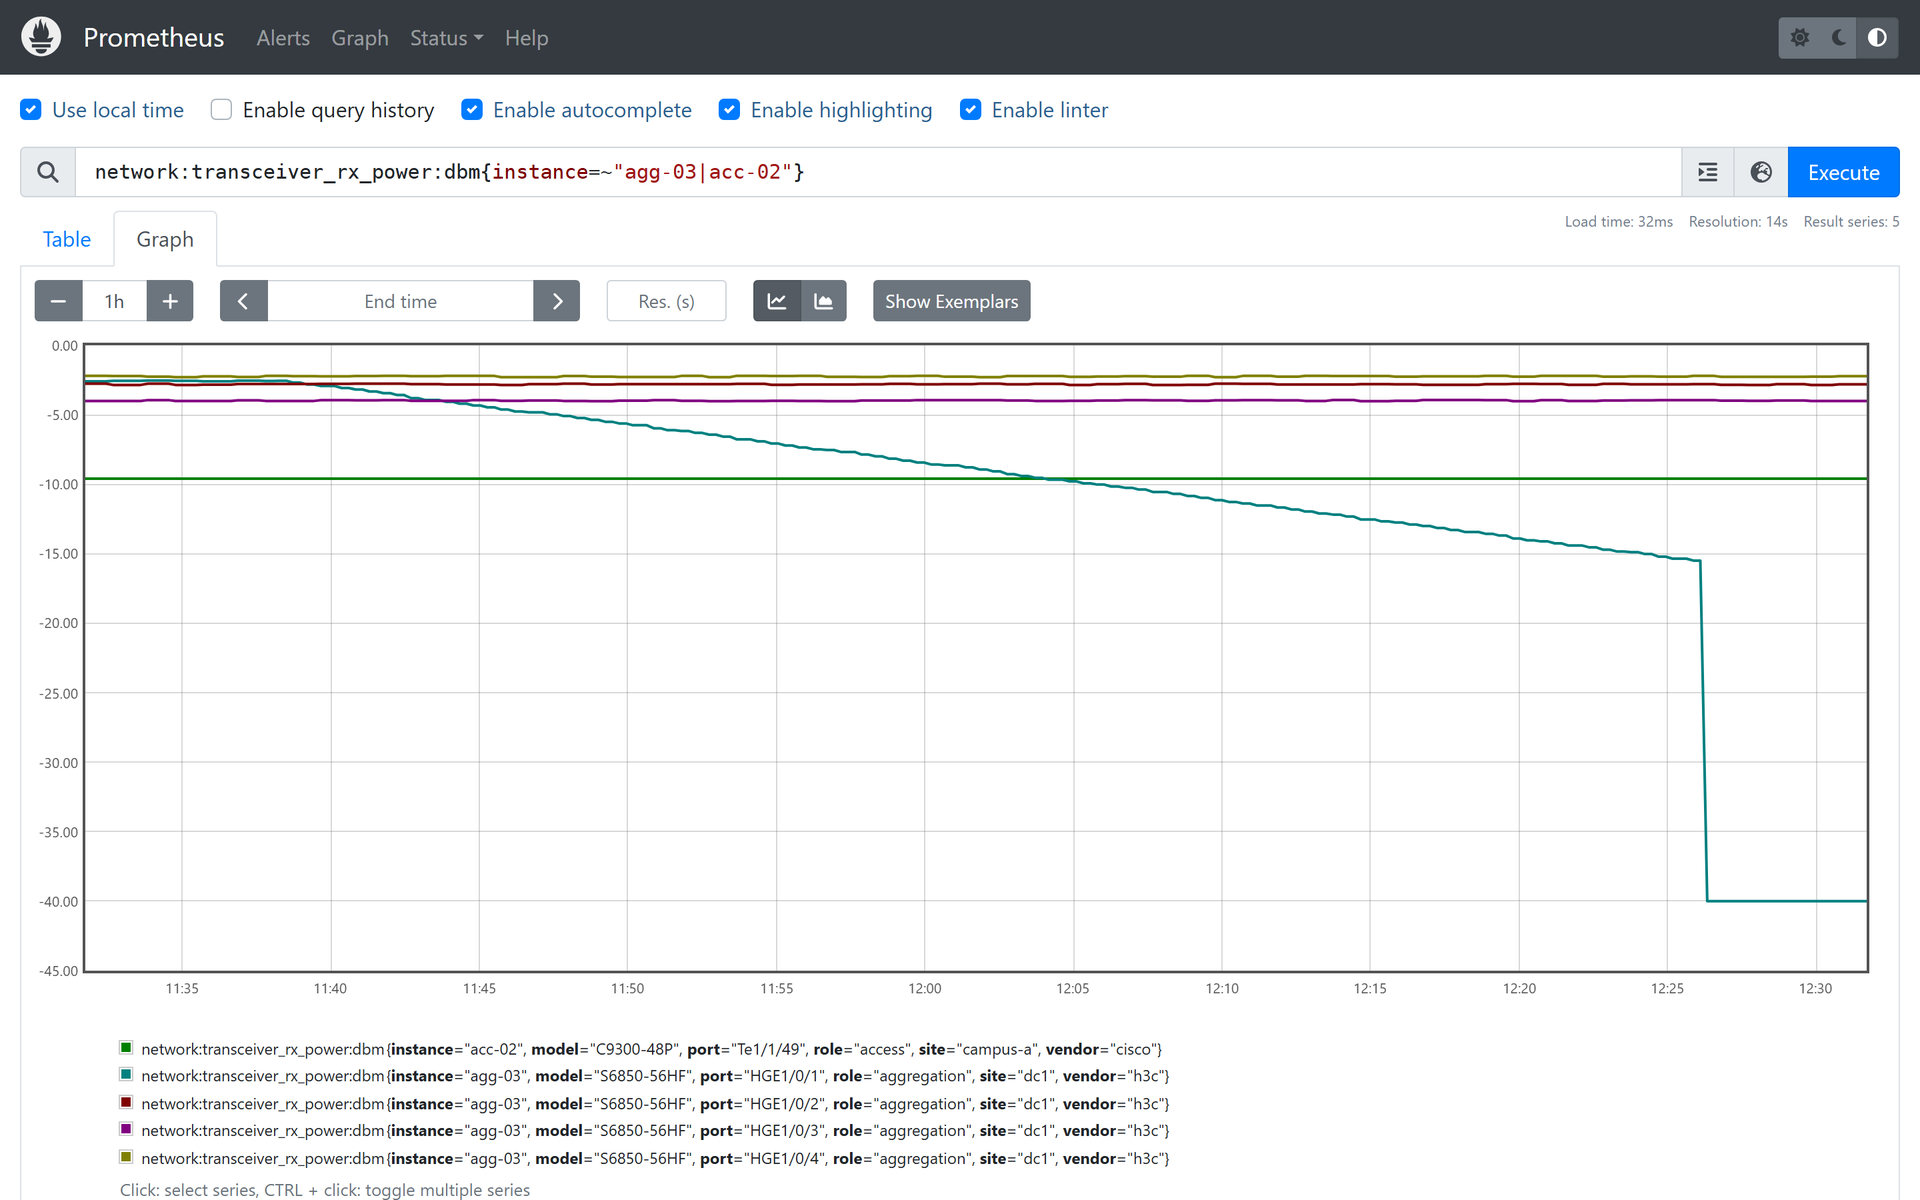1920x1200 pixels.
Task: Toggle Enable autocomplete checkbox
Action: (472, 110)
